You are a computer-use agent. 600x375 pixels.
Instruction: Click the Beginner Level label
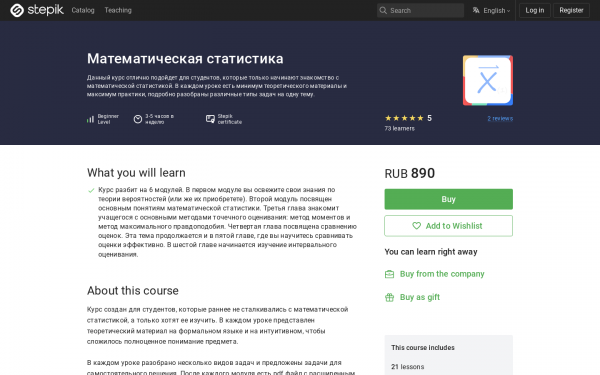point(108,119)
